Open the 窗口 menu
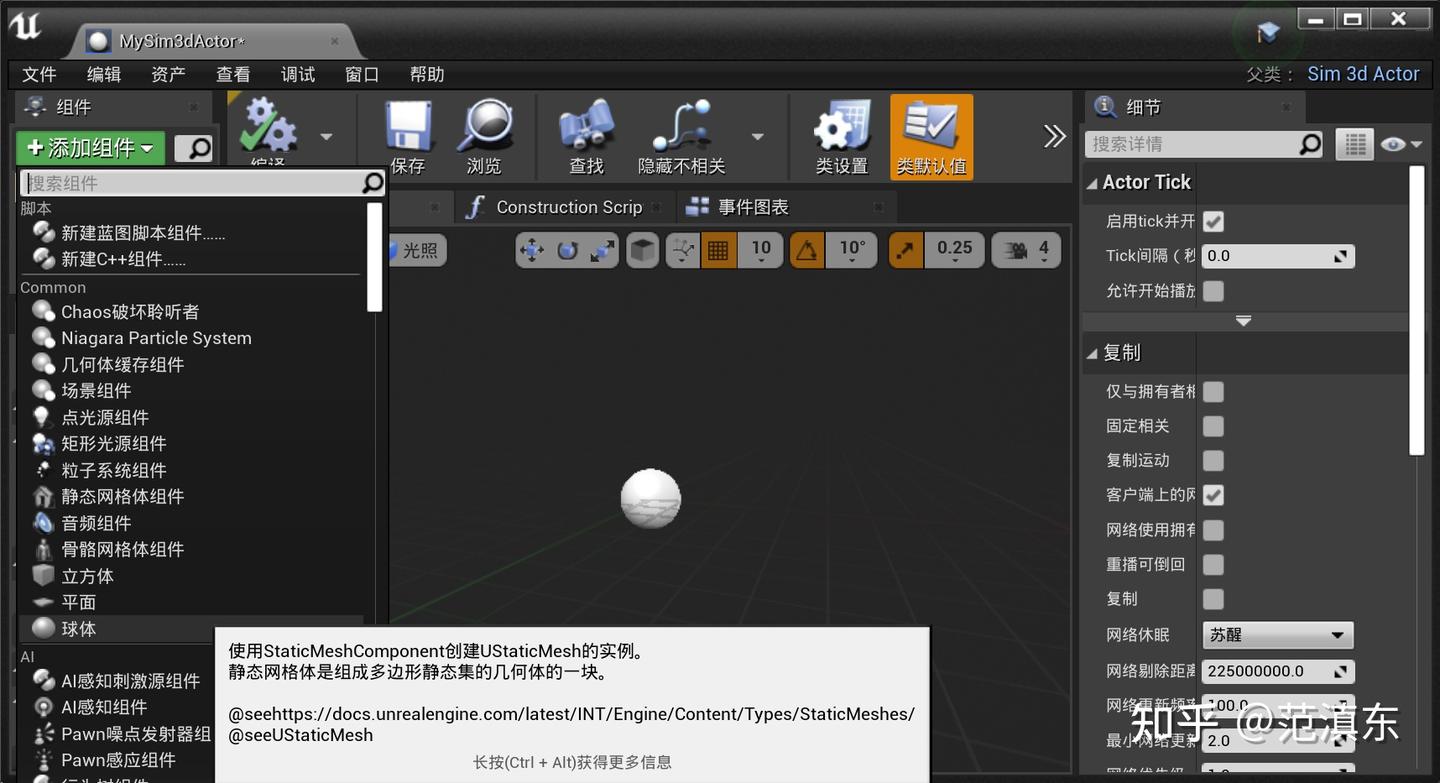Image resolution: width=1440 pixels, height=783 pixels. tap(361, 74)
